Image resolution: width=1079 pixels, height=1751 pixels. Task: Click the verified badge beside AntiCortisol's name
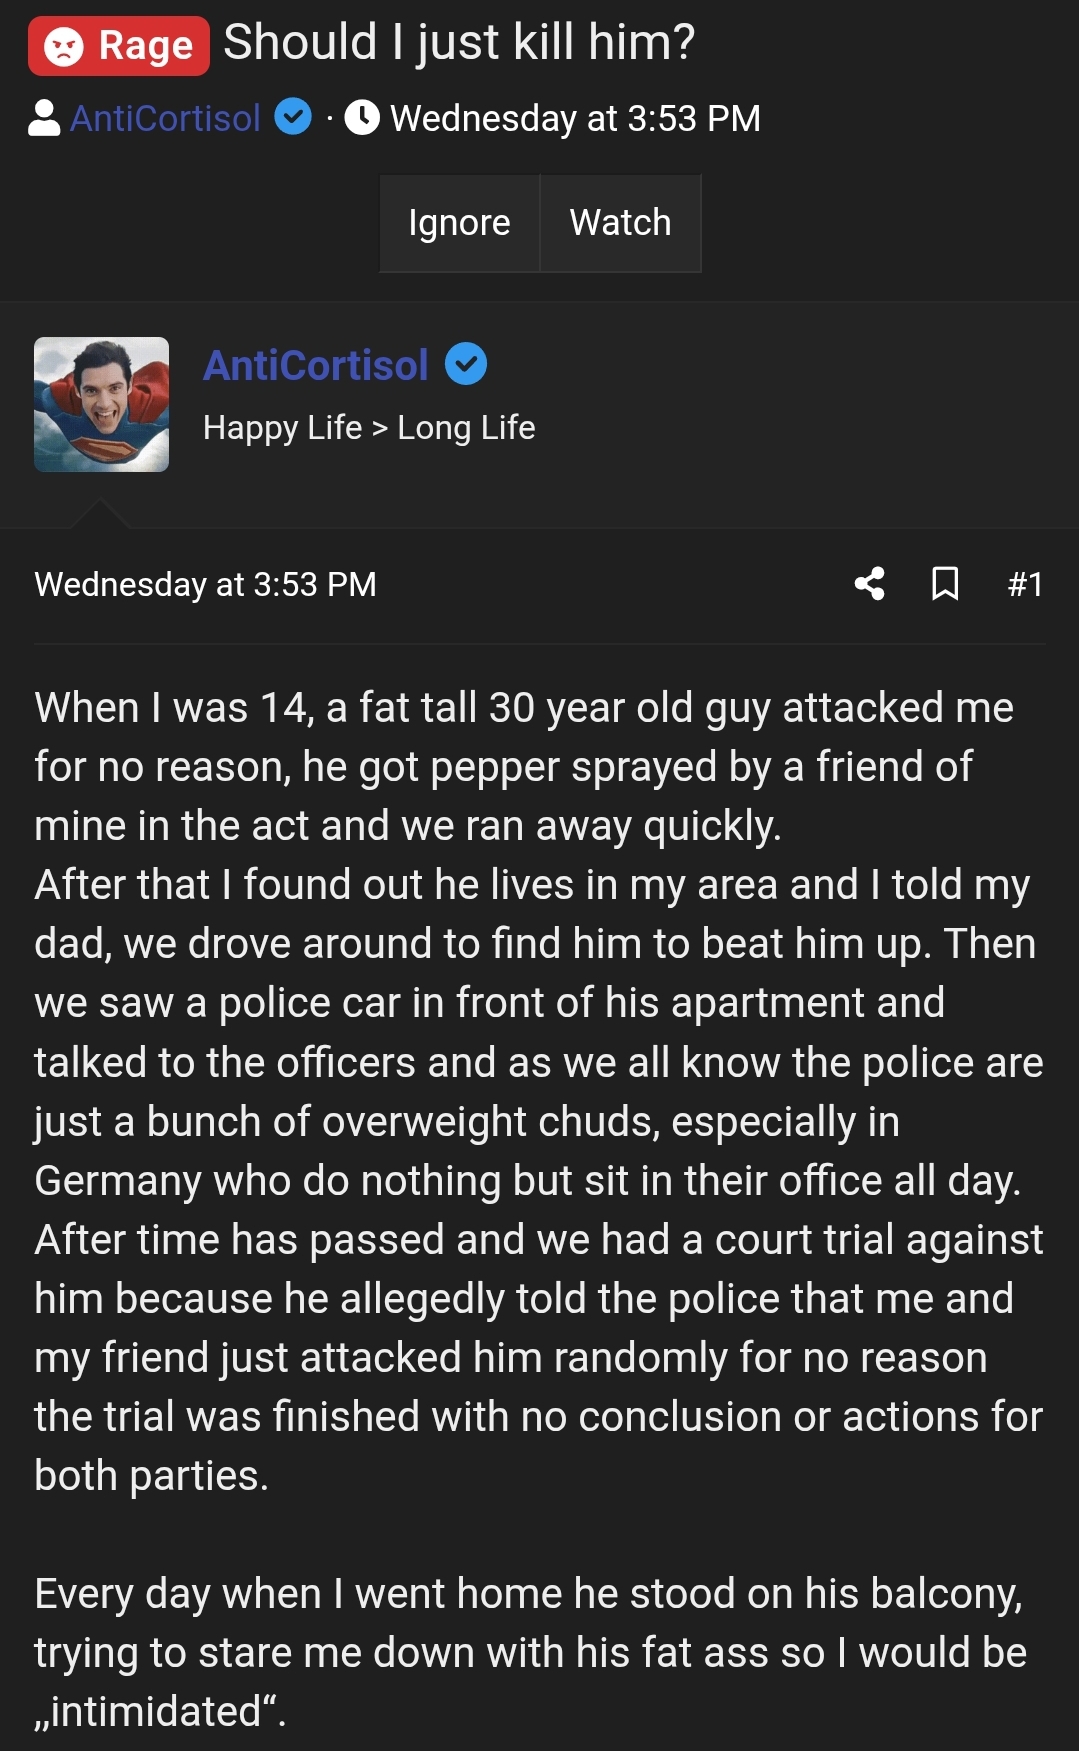(291, 117)
